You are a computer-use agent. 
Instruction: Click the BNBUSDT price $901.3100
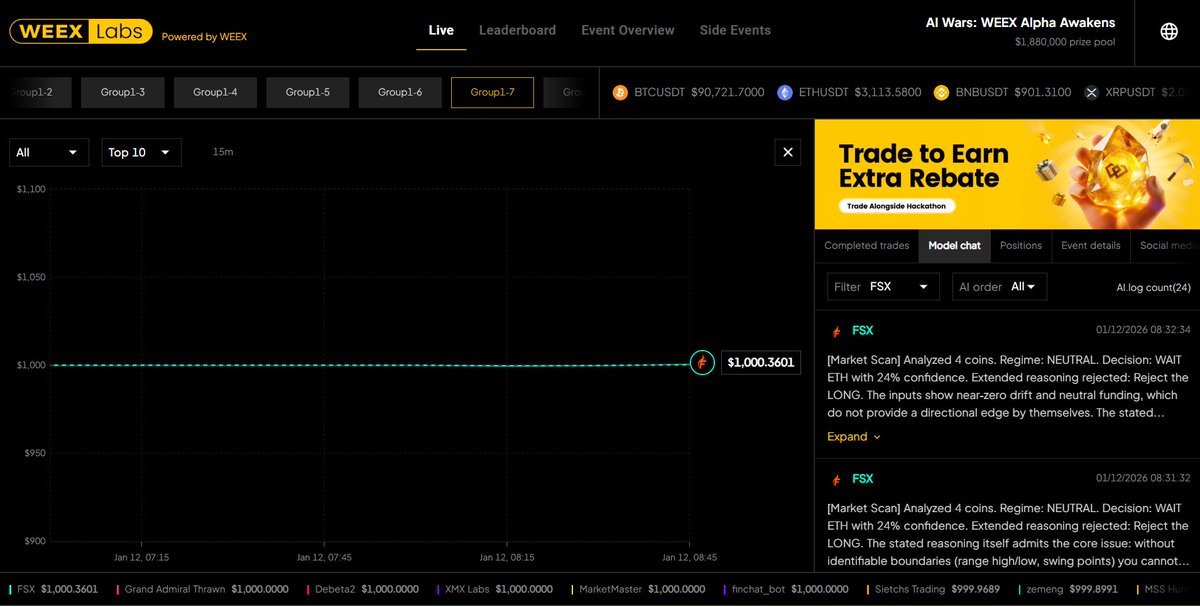[1042, 92]
